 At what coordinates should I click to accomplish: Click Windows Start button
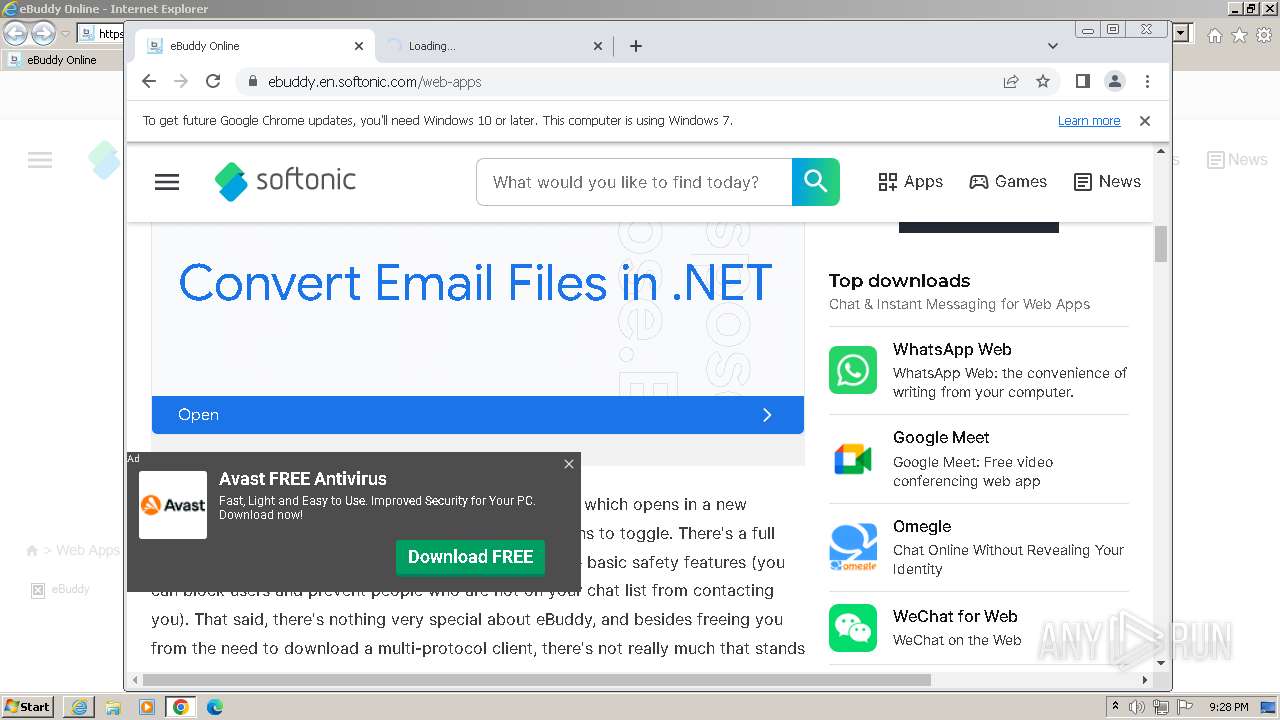[27, 707]
